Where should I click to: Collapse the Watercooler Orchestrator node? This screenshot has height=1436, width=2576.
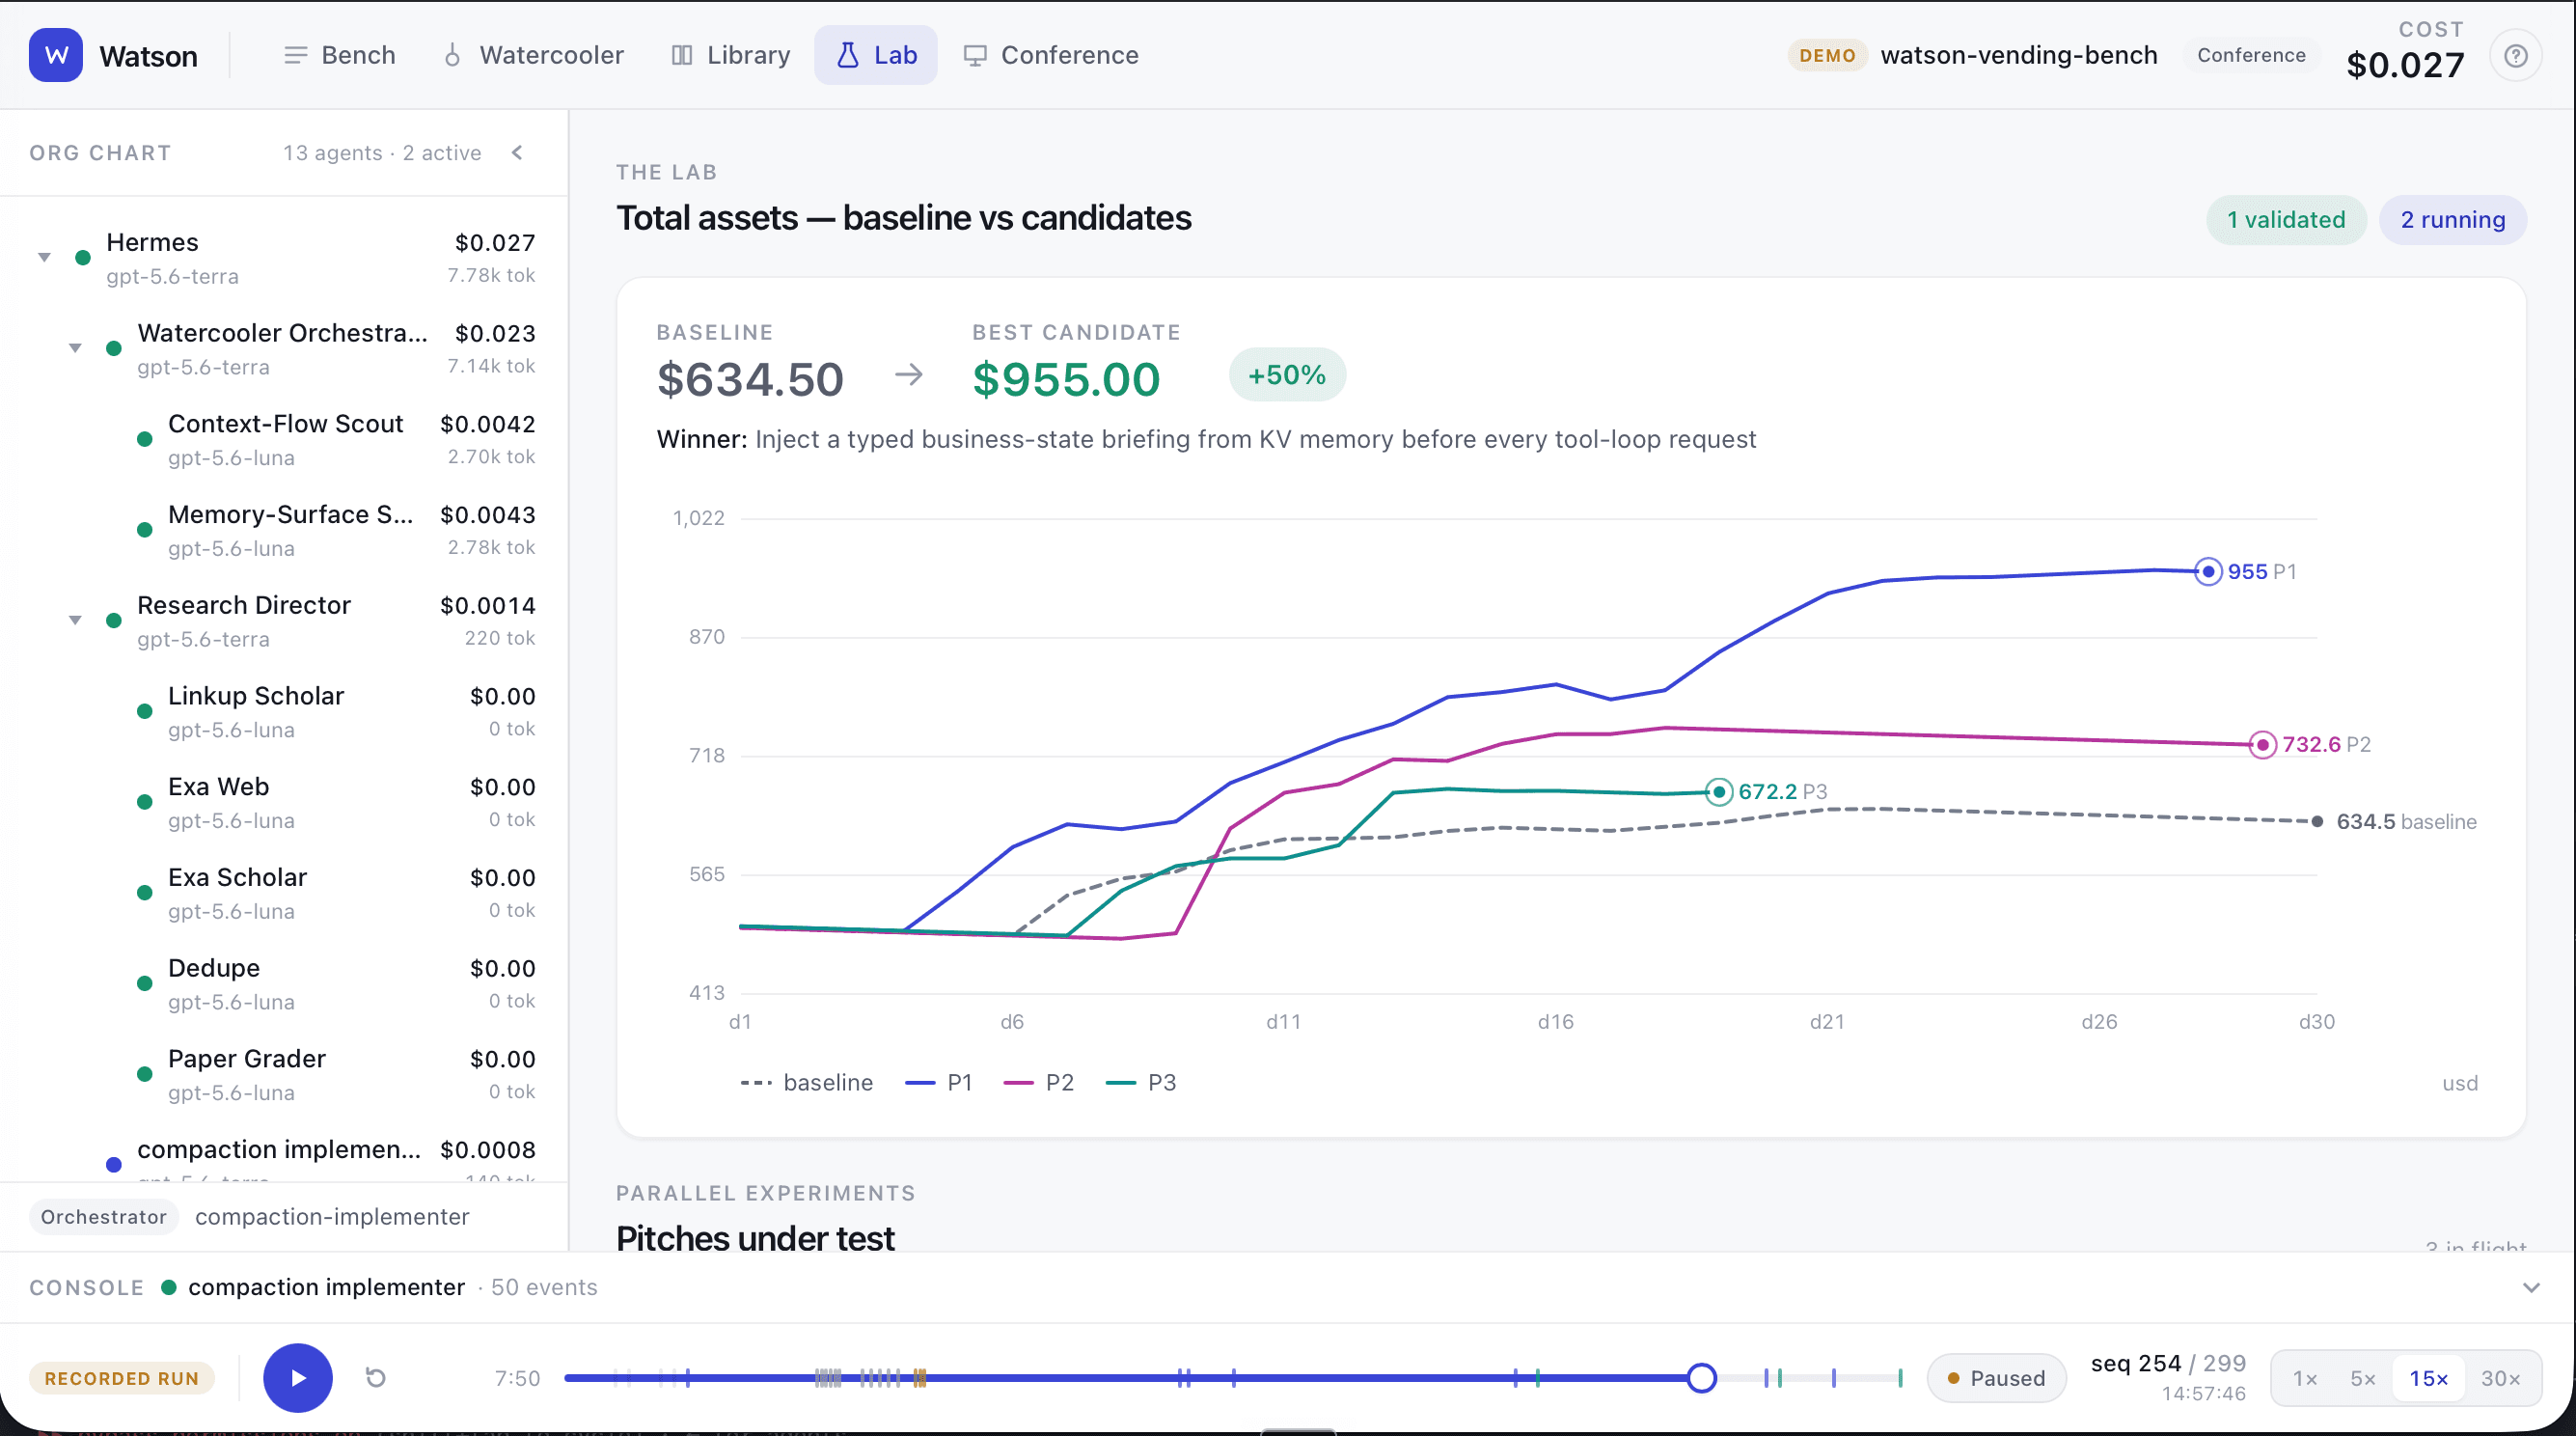pyautogui.click(x=75, y=348)
